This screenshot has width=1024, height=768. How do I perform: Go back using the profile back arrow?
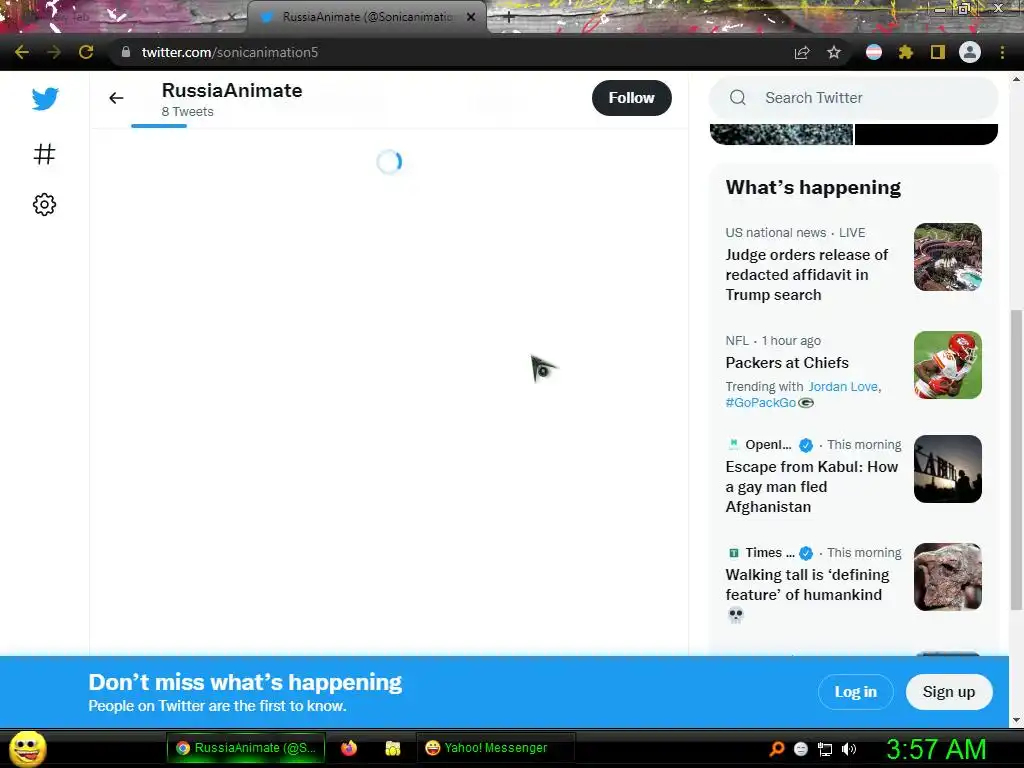[116, 98]
